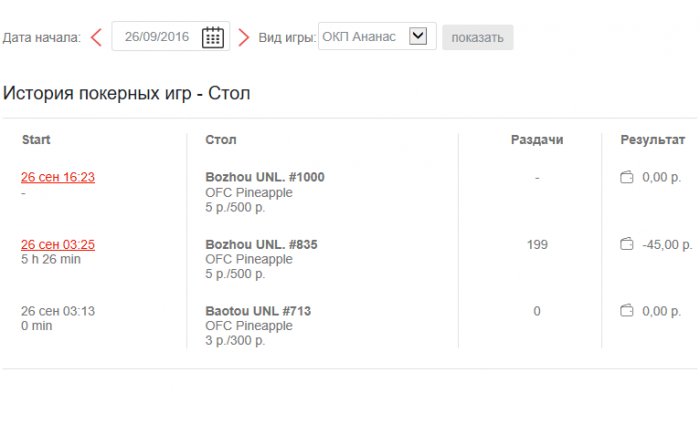Select the Bozhou UNL. #835 table name

(261, 244)
